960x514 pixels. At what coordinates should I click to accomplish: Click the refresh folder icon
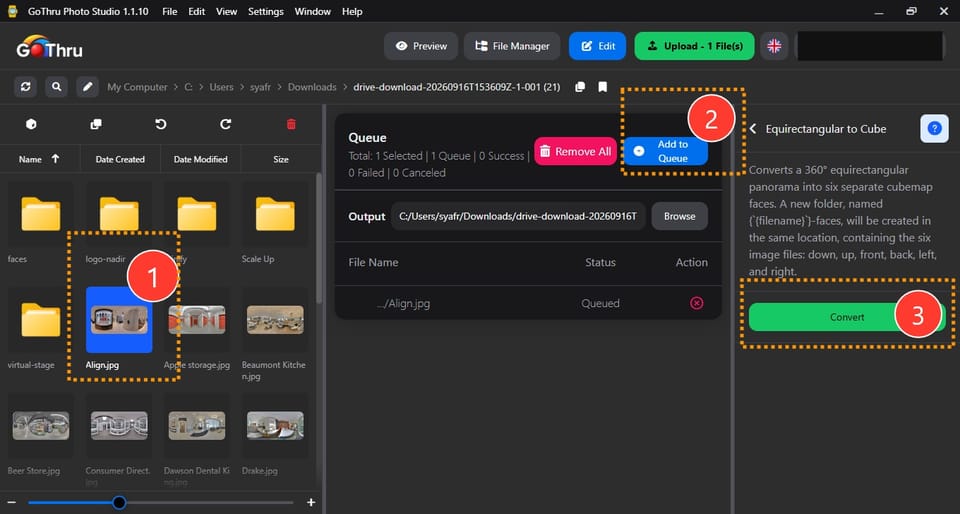(25, 87)
